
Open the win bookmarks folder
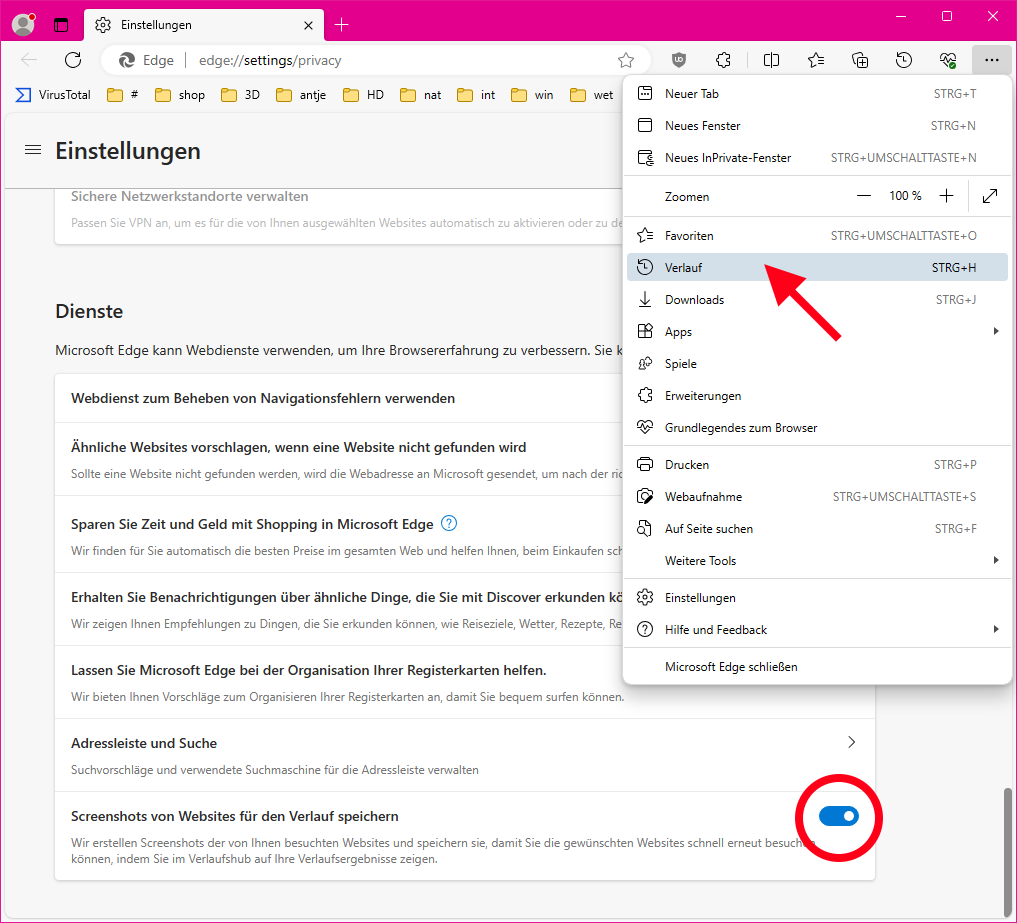click(532, 95)
